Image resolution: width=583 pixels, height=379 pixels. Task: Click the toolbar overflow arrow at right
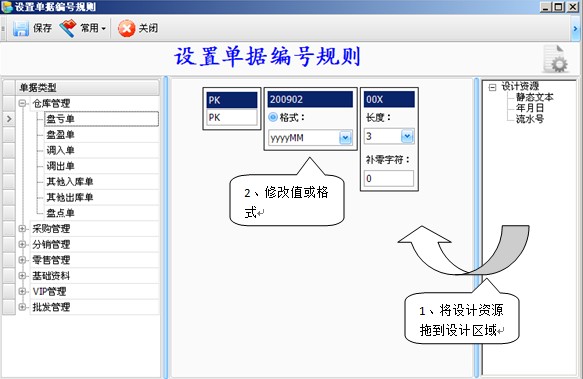pyautogui.click(x=576, y=28)
